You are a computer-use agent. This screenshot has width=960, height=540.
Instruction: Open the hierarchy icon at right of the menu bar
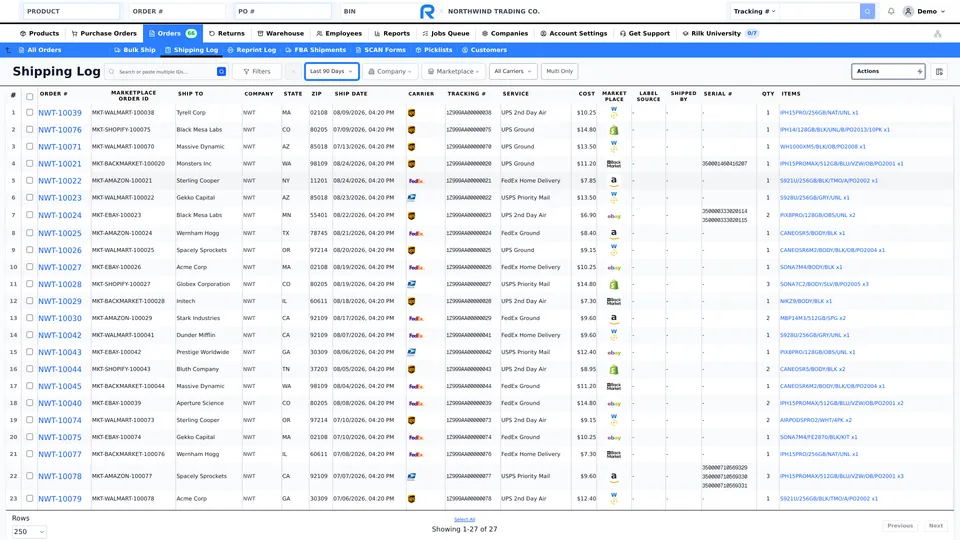click(937, 34)
